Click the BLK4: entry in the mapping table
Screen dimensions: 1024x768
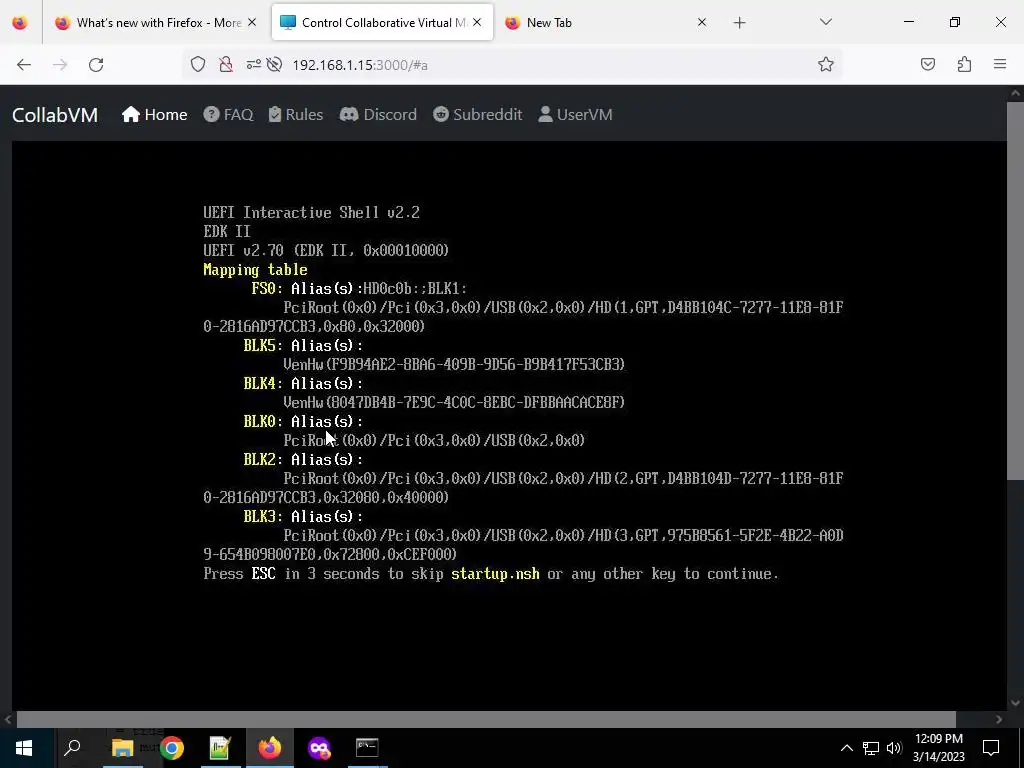point(263,383)
